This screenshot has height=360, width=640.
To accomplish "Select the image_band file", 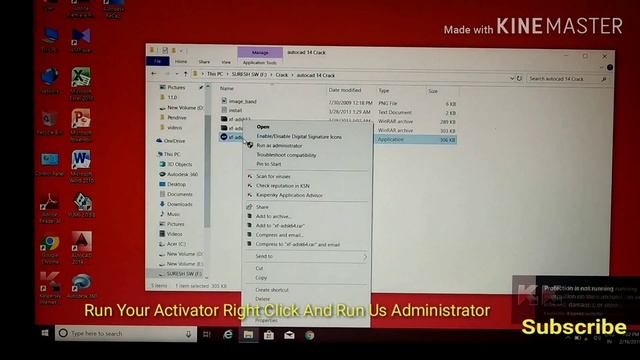I will click(242, 101).
